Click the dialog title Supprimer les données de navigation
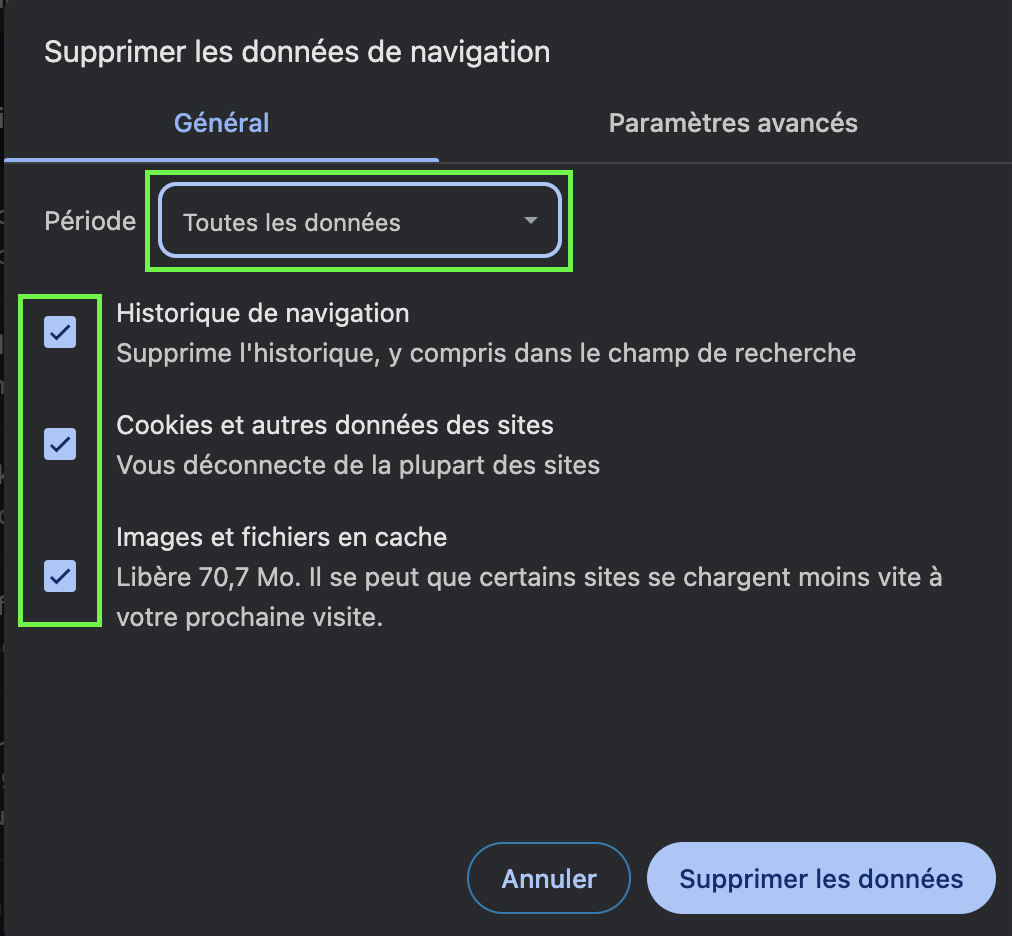1012x936 pixels. point(297,52)
